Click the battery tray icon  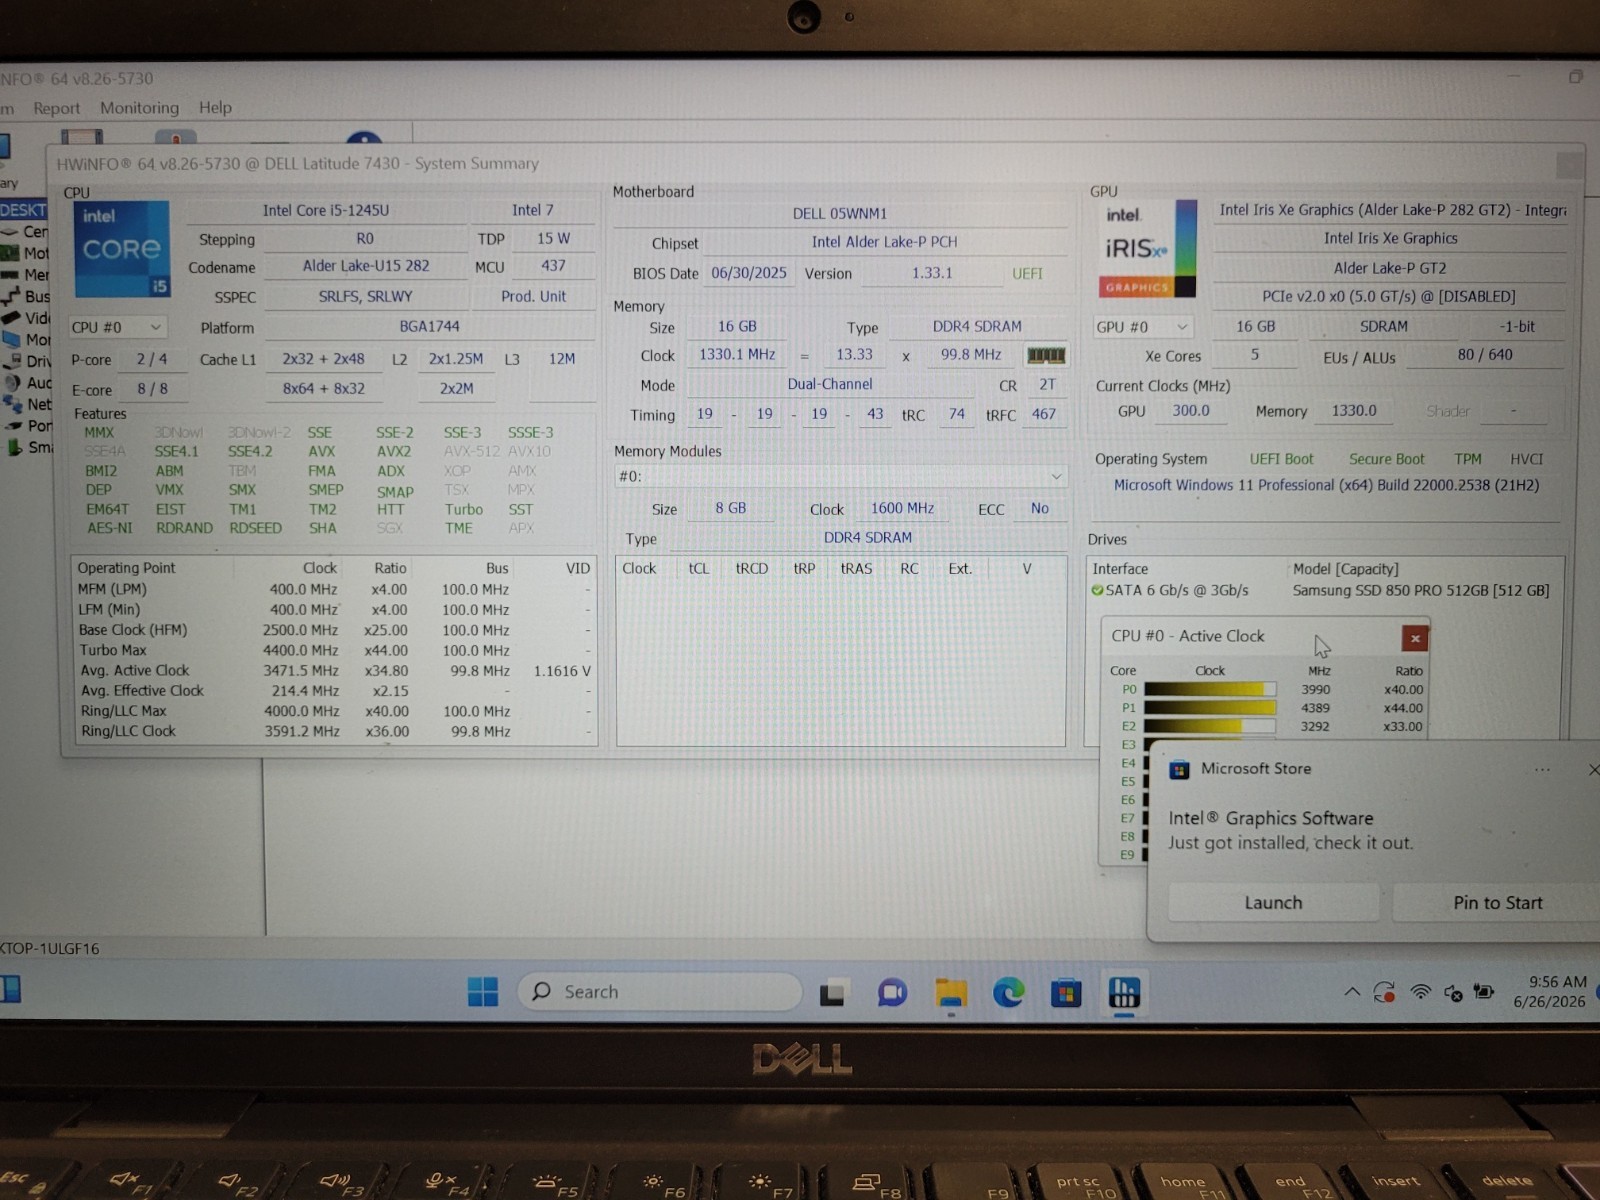click(x=1485, y=992)
